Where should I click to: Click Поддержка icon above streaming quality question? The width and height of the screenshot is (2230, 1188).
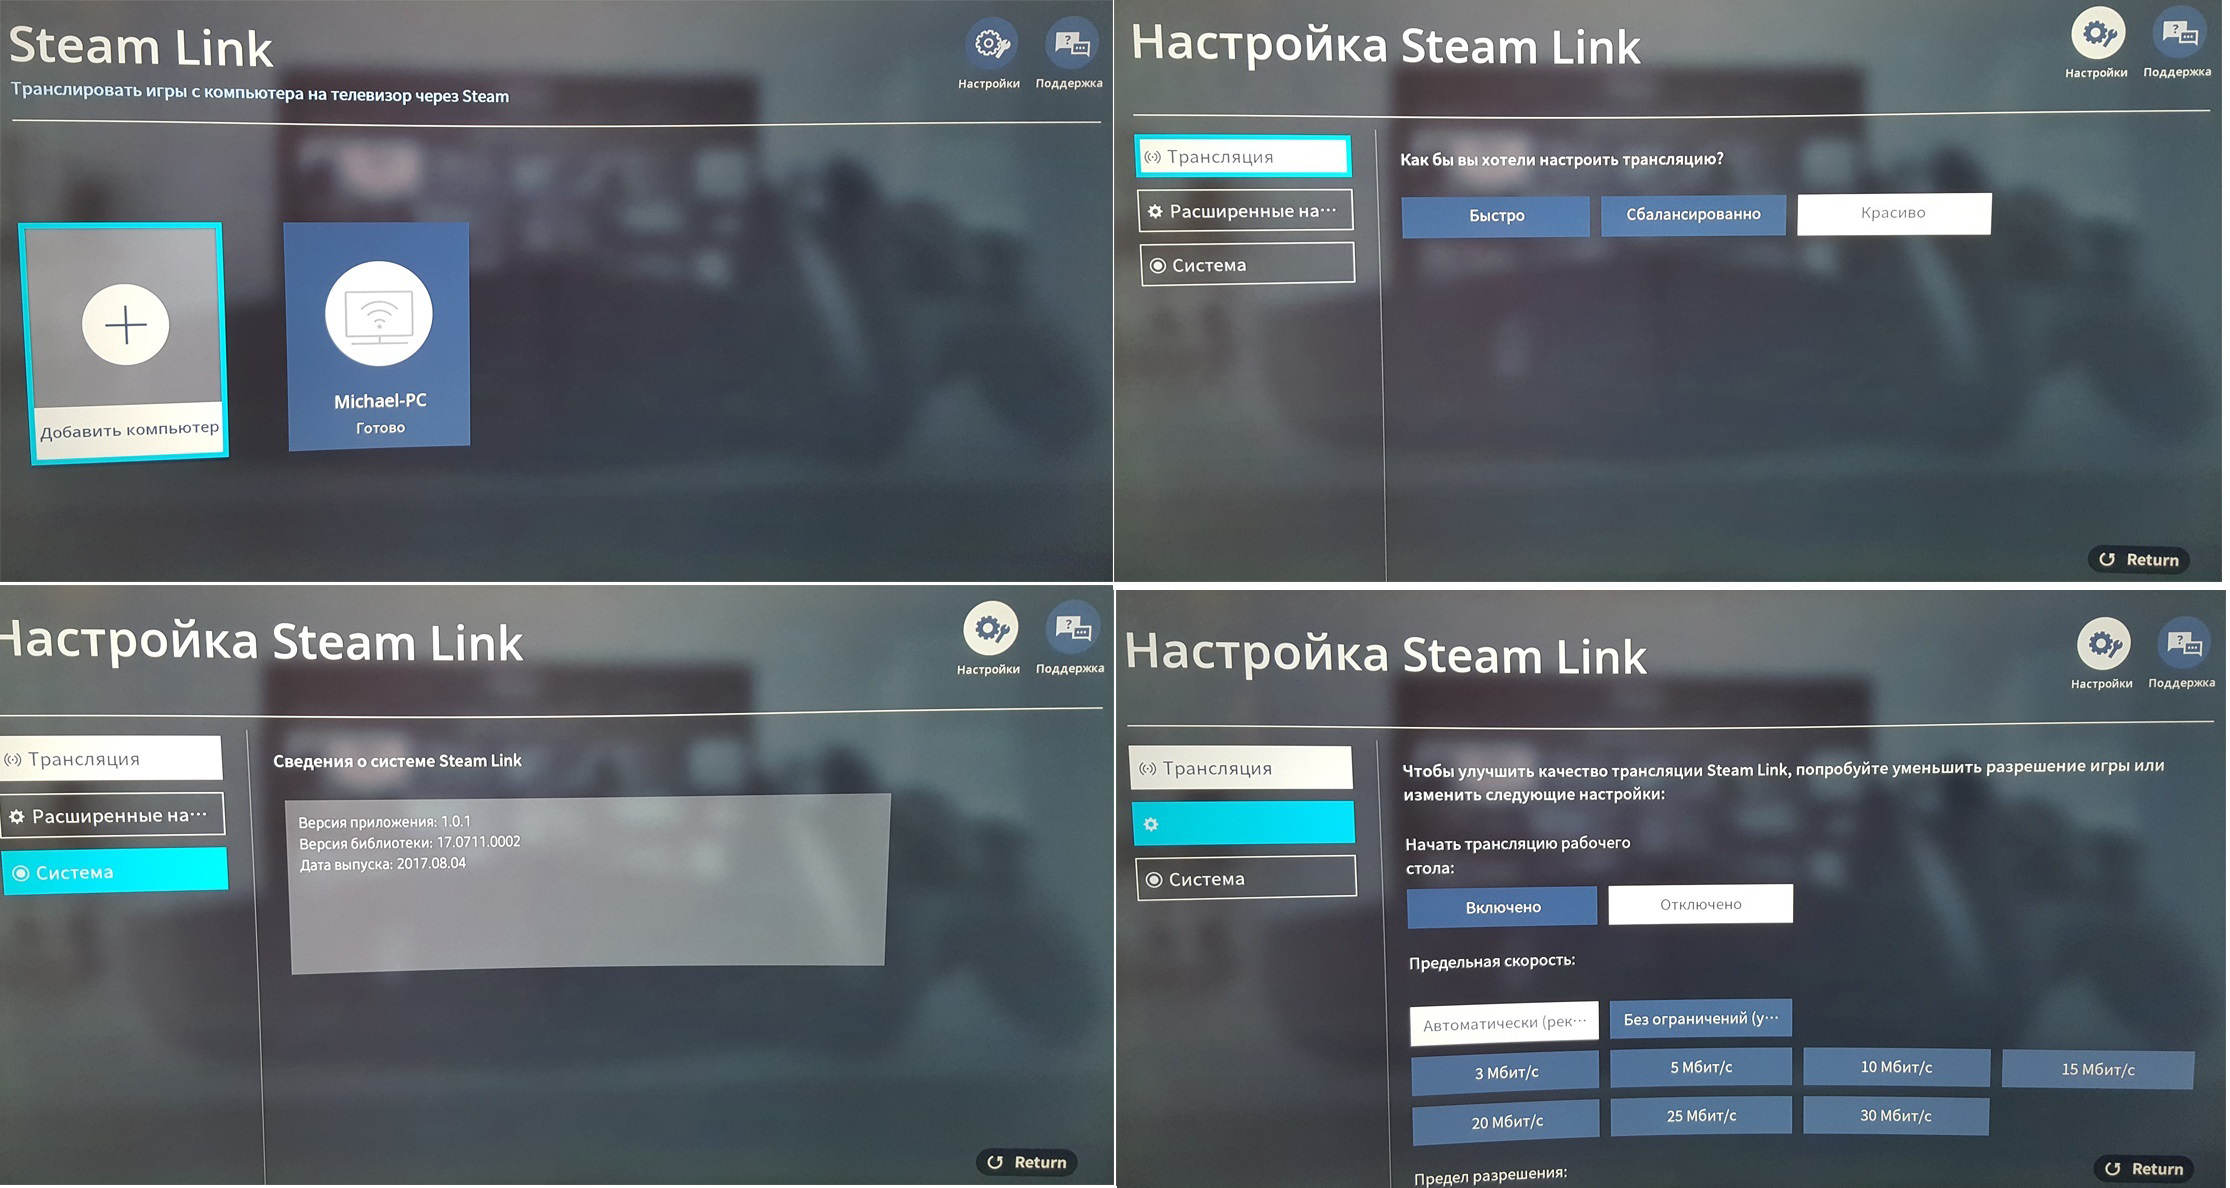[2178, 34]
